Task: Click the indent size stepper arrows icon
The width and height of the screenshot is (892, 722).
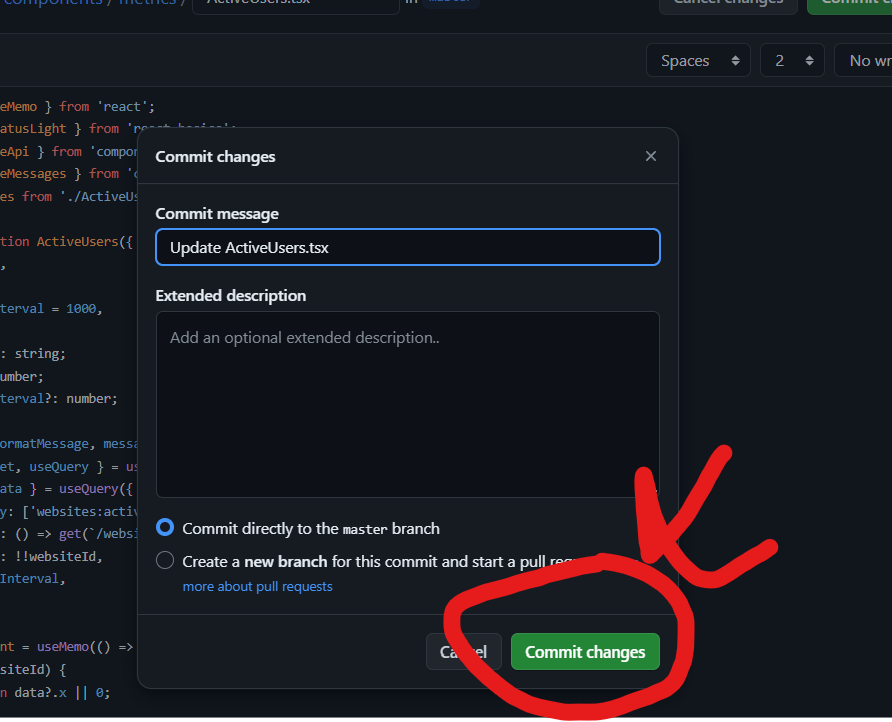Action: [810, 60]
